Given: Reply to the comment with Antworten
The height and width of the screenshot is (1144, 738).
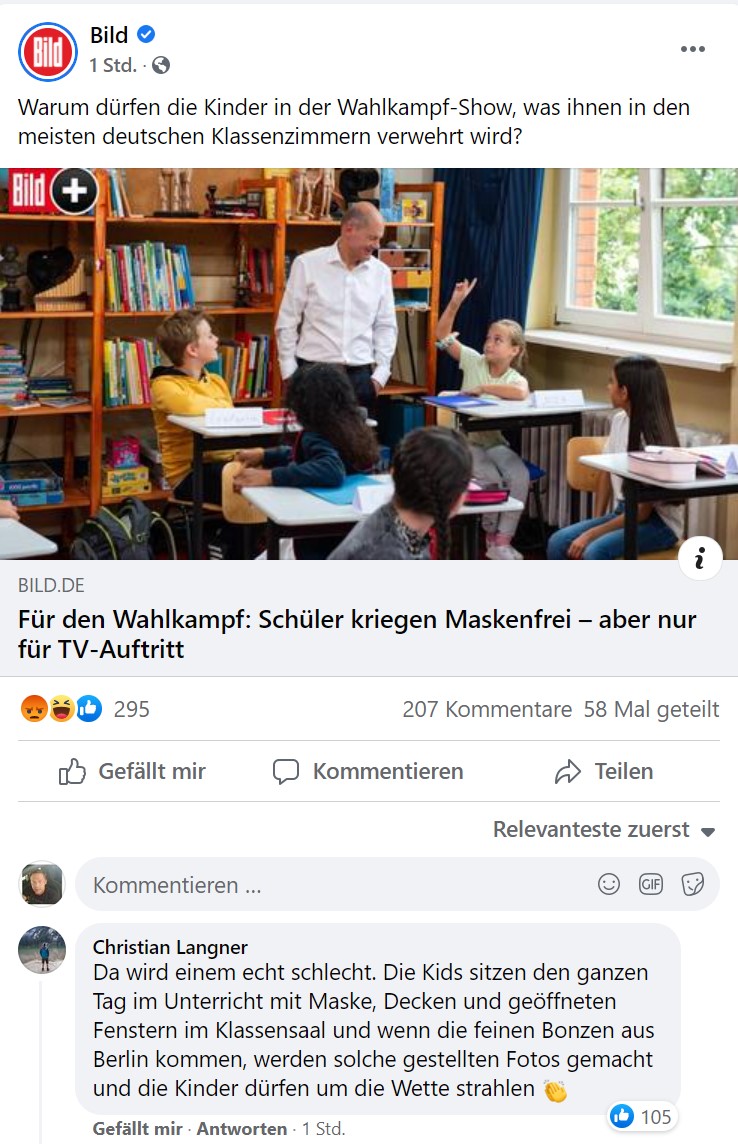Looking at the screenshot, I should (241, 1129).
